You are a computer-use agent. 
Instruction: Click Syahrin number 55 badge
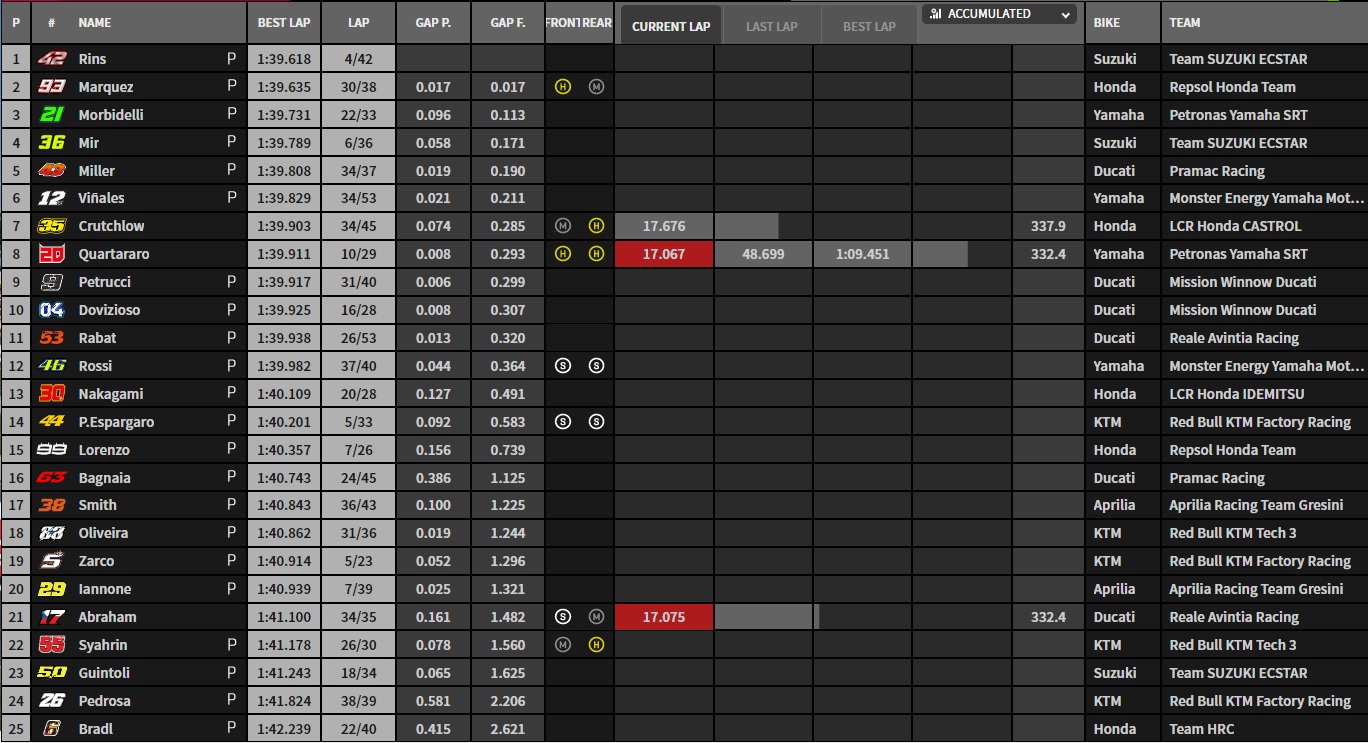(51, 645)
